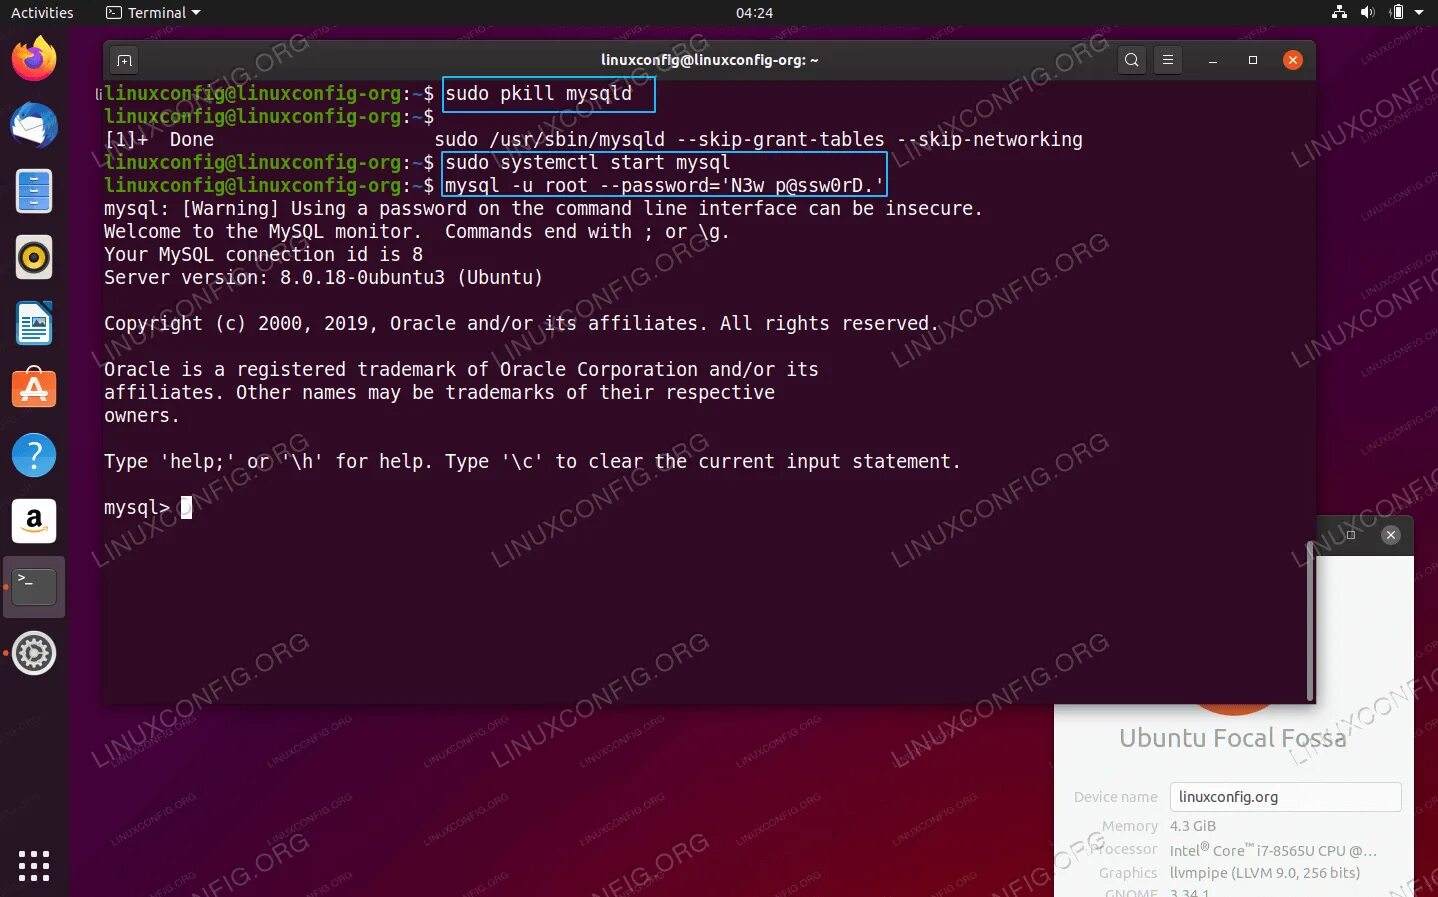1438x897 pixels.
Task: Click the 'sudo systemctl start mysql' command
Action: pyautogui.click(x=588, y=162)
